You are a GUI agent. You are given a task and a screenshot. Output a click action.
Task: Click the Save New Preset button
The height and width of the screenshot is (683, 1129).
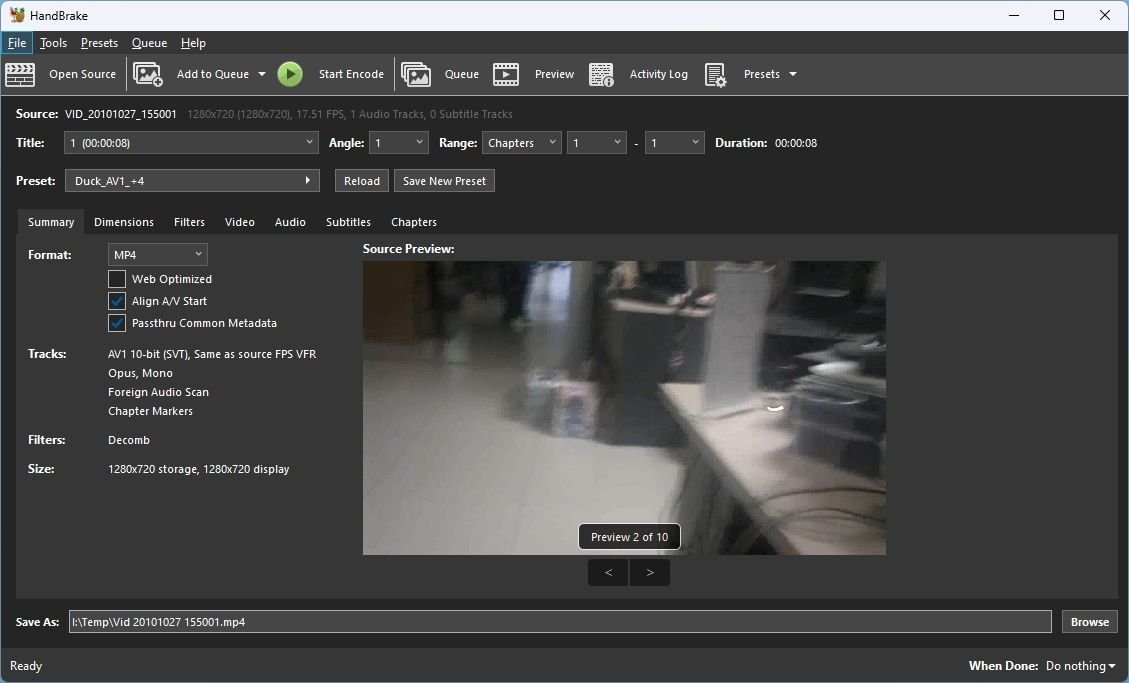tap(444, 181)
